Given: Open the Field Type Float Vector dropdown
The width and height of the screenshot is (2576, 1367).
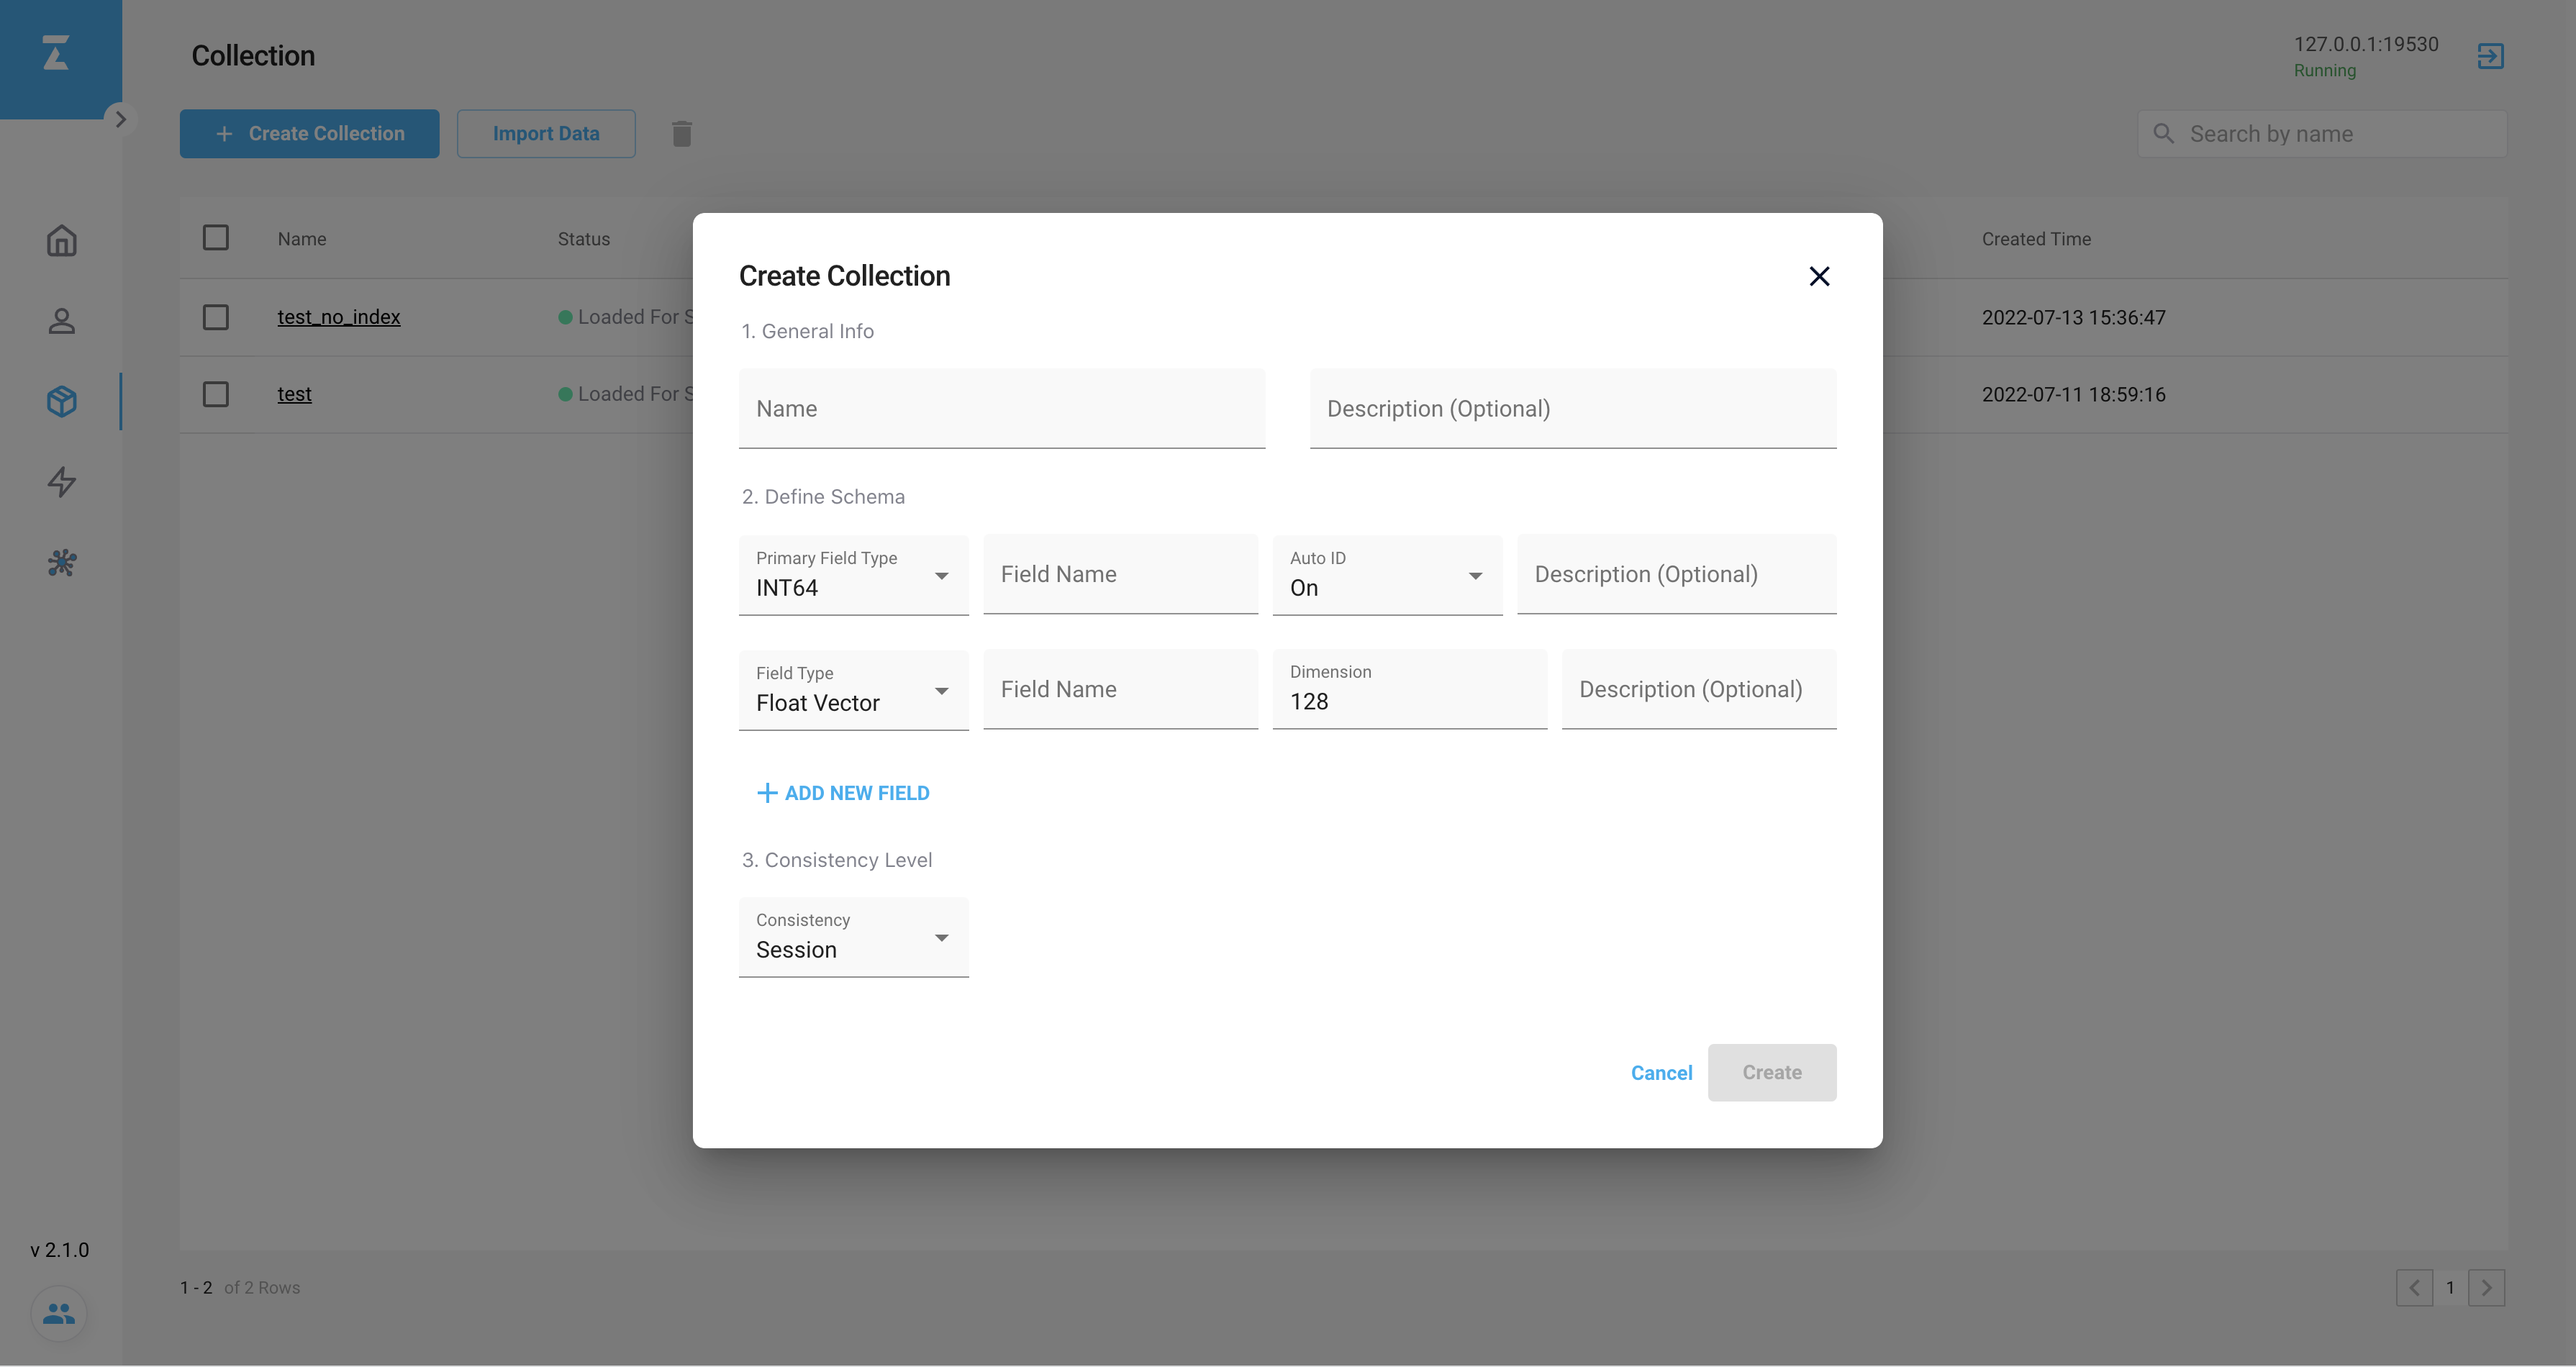Looking at the screenshot, I should pos(853,690).
